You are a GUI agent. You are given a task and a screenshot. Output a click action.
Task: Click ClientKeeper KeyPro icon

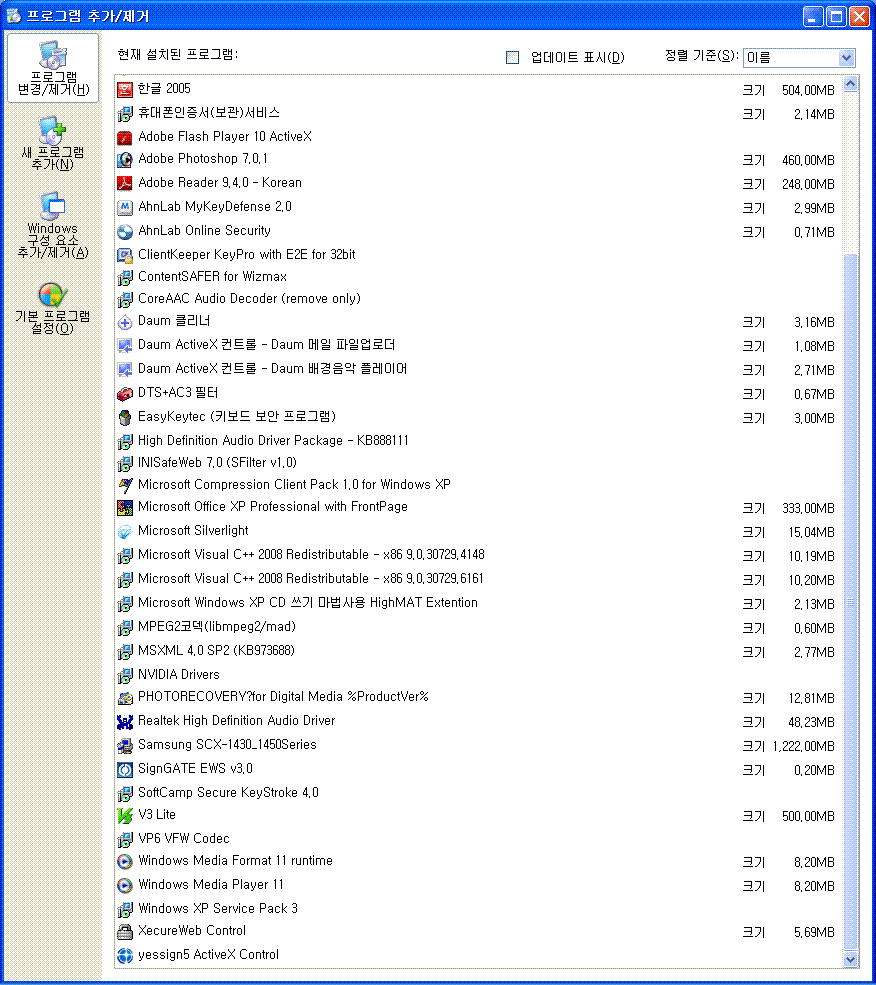pos(125,255)
